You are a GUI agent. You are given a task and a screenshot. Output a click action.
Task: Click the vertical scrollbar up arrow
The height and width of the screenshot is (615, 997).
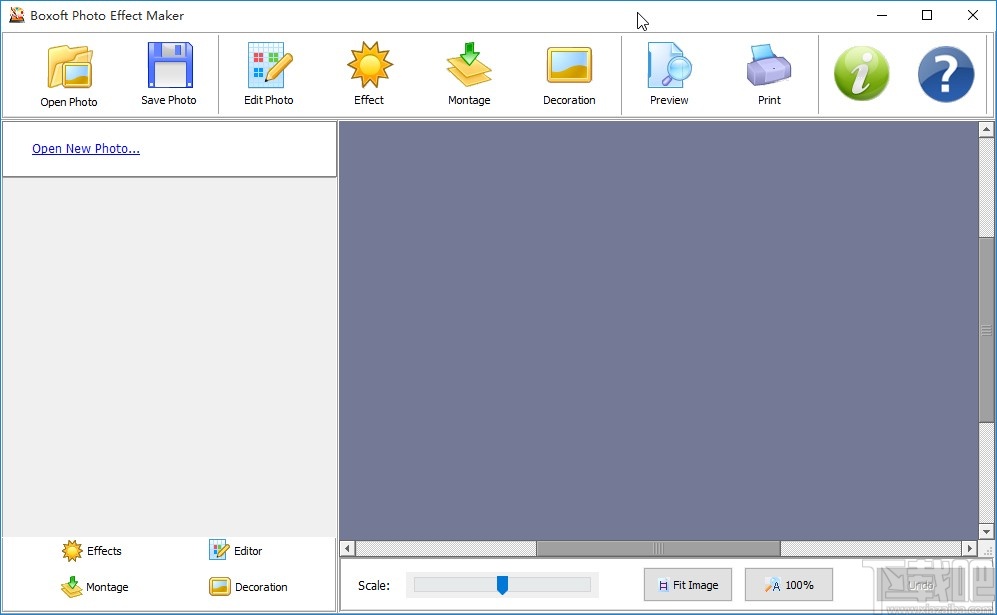pyautogui.click(x=987, y=130)
